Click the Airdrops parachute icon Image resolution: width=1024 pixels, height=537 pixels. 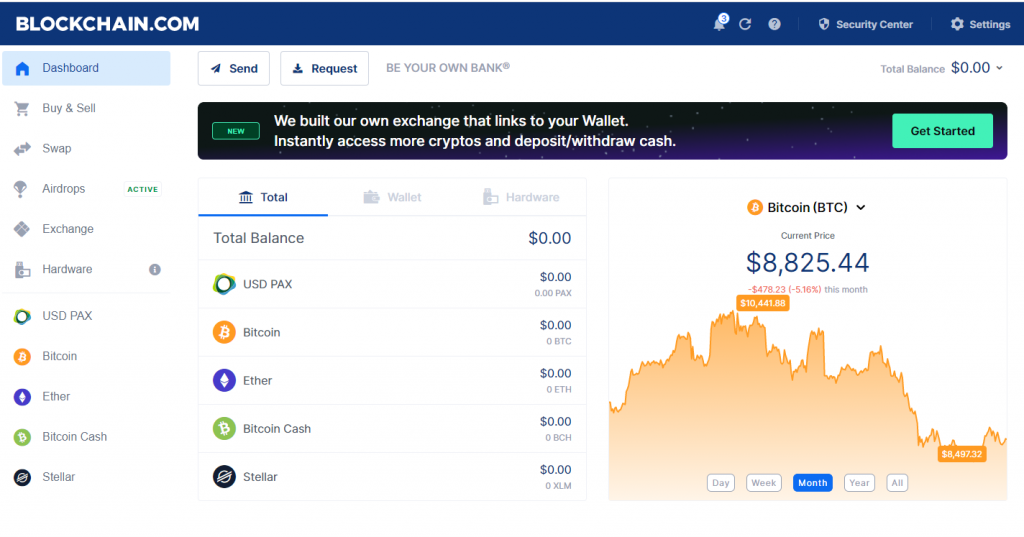click(22, 189)
